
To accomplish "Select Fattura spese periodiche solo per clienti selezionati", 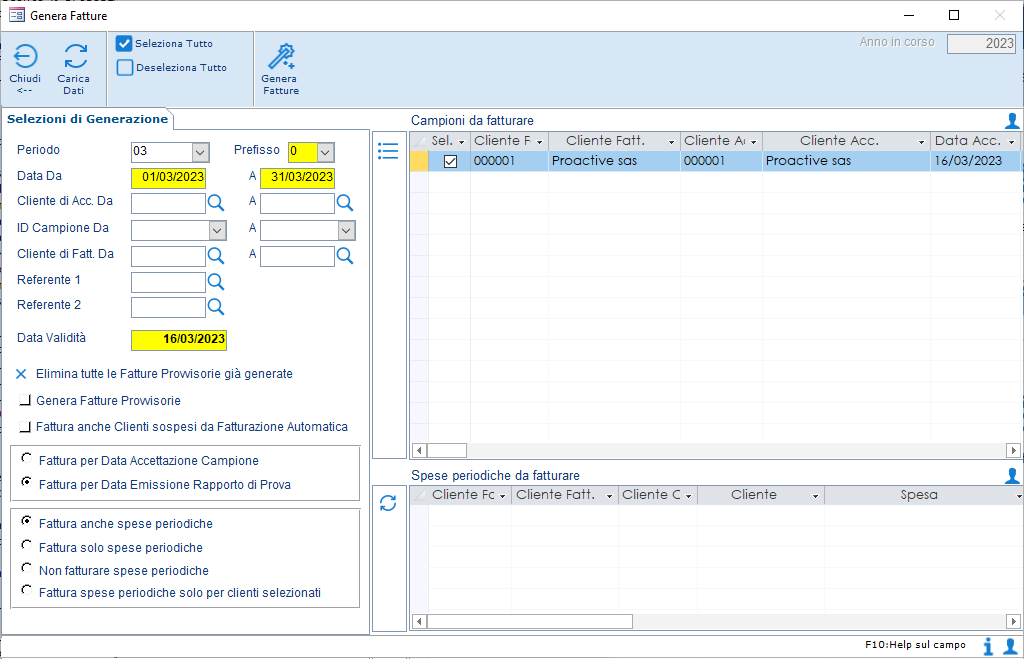I will click(26, 590).
